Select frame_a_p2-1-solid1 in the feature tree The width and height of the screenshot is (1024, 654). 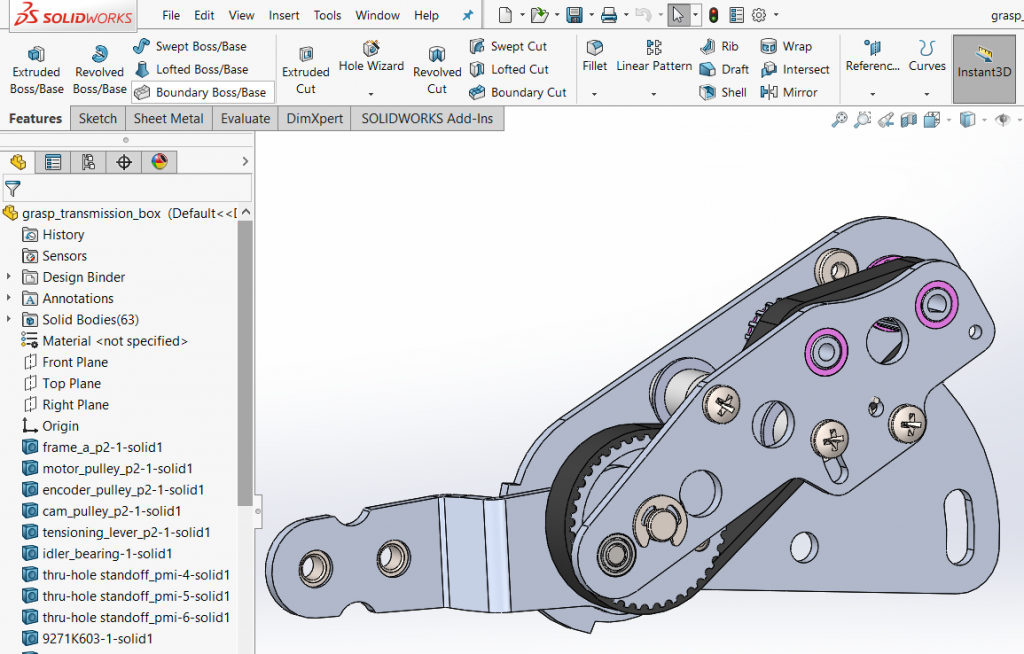(x=102, y=447)
